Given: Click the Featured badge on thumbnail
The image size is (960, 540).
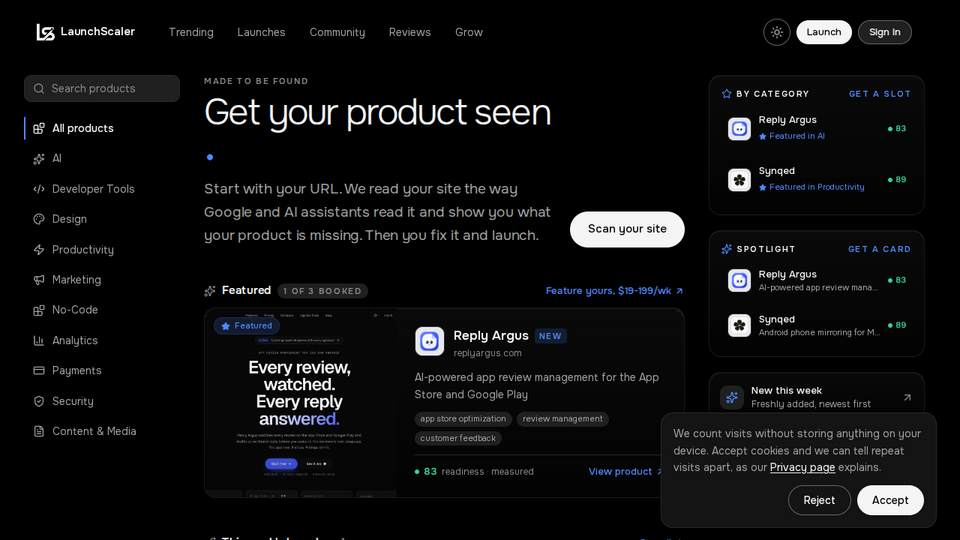Looking at the screenshot, I should 246,326.
